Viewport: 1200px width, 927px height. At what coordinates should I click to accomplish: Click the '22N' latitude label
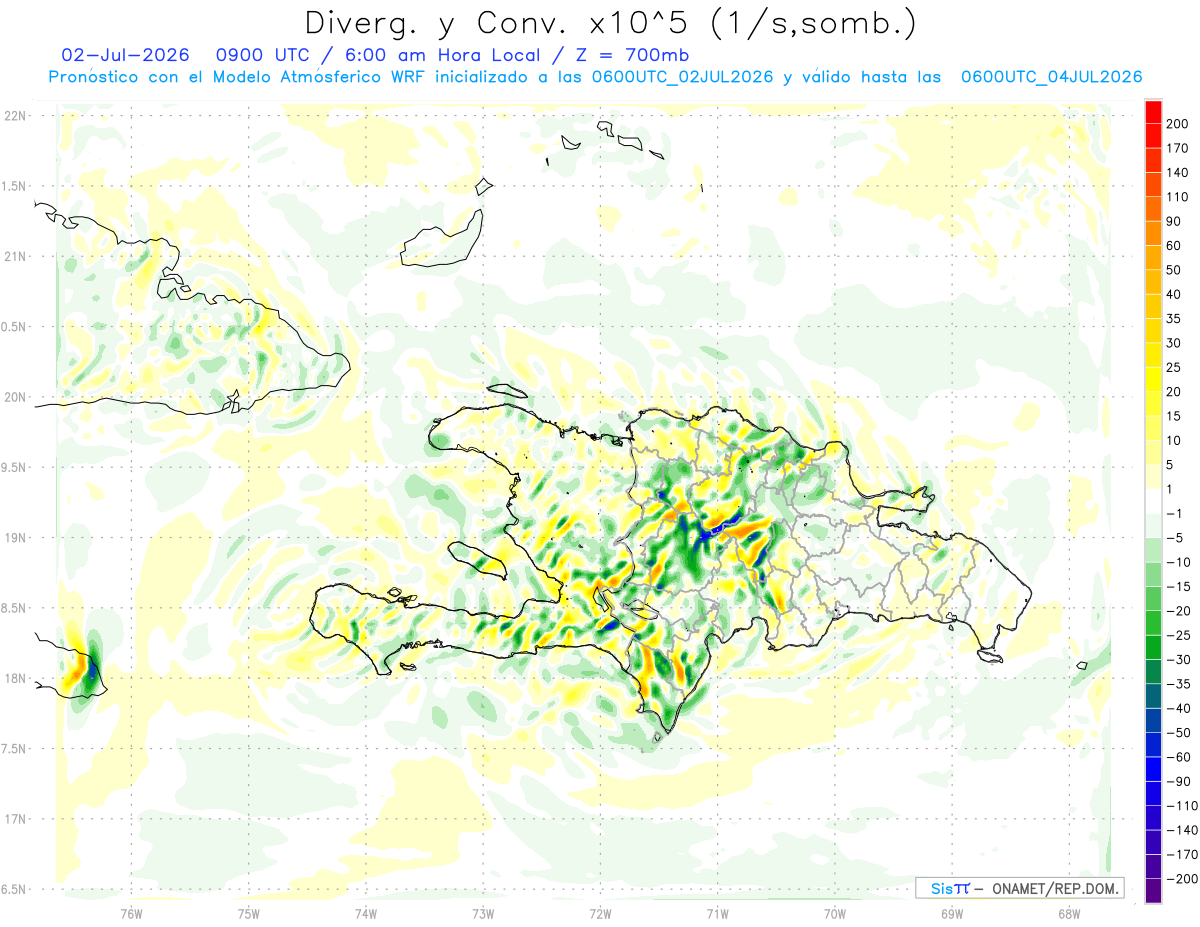coord(15,115)
